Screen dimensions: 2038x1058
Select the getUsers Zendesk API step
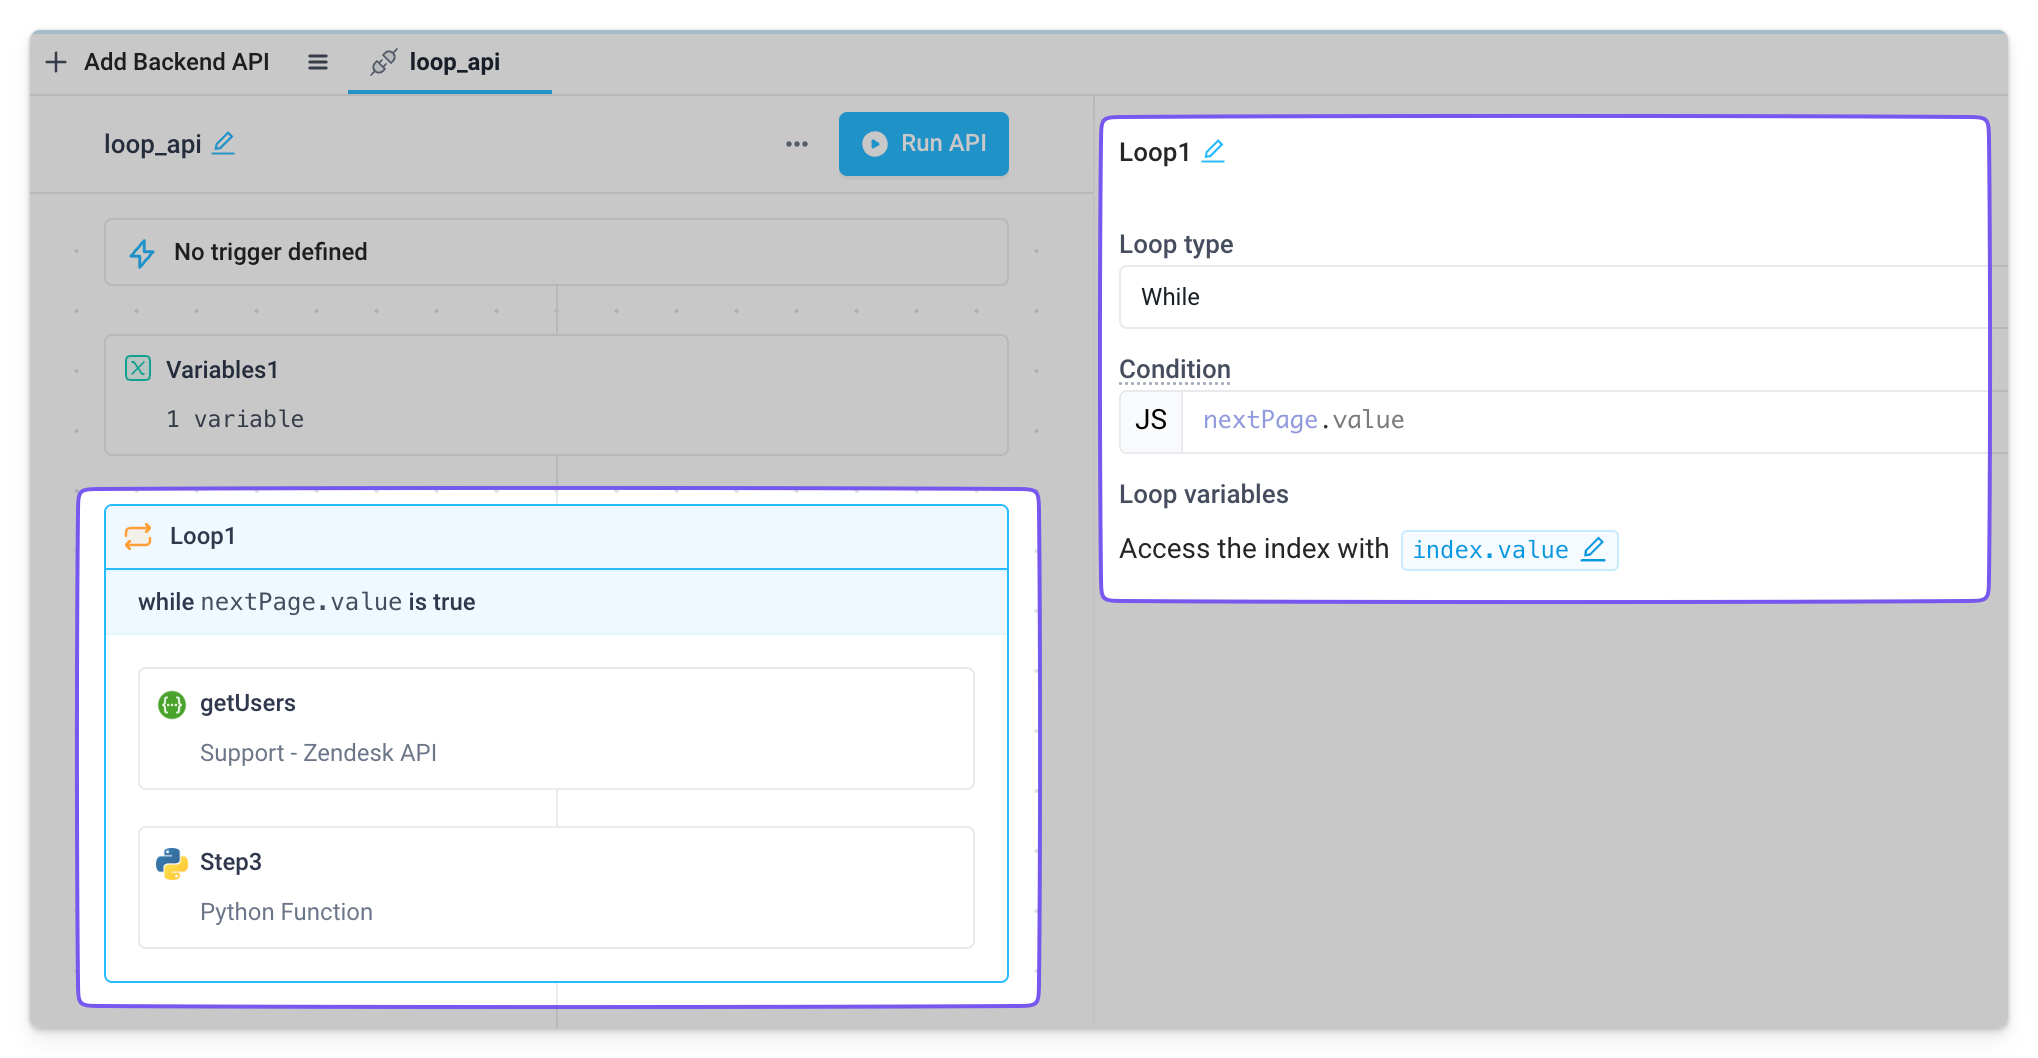[556, 728]
